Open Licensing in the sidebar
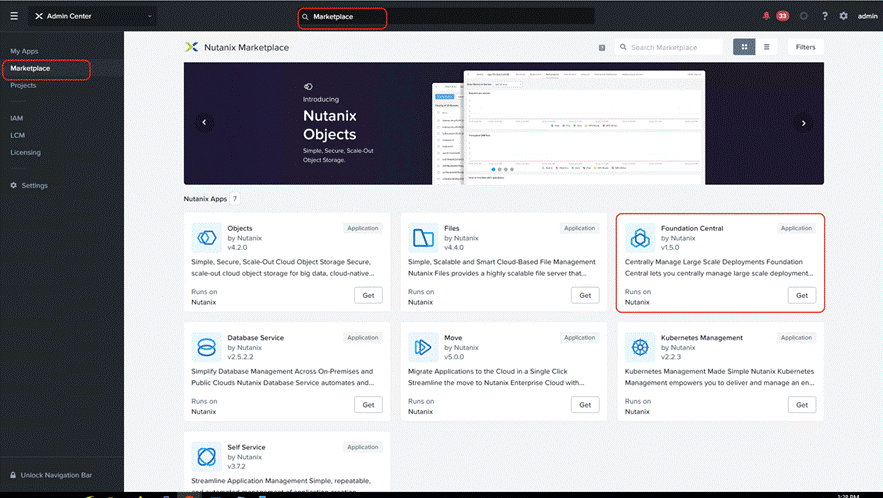The width and height of the screenshot is (883, 498). point(25,152)
